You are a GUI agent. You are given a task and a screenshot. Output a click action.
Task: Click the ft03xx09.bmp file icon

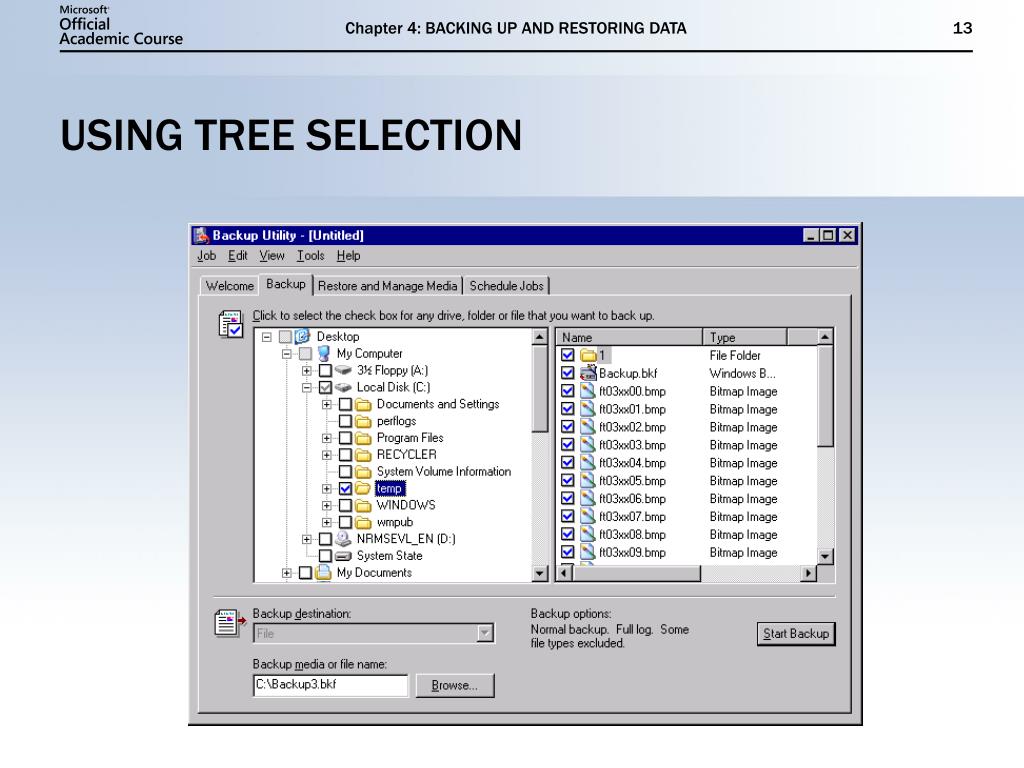click(588, 552)
